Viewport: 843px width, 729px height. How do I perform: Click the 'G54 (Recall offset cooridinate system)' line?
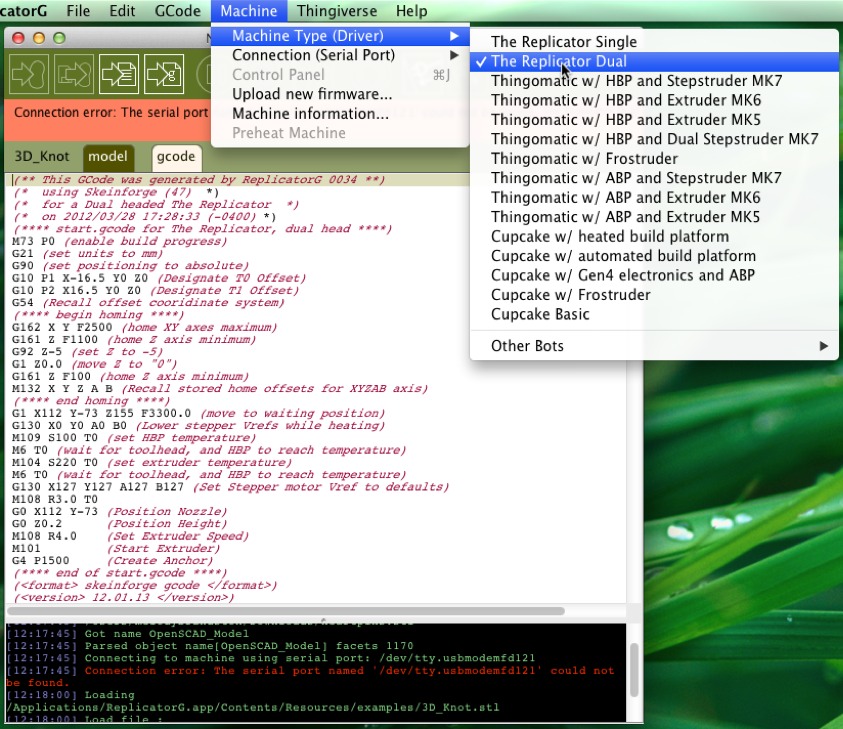coord(148,302)
